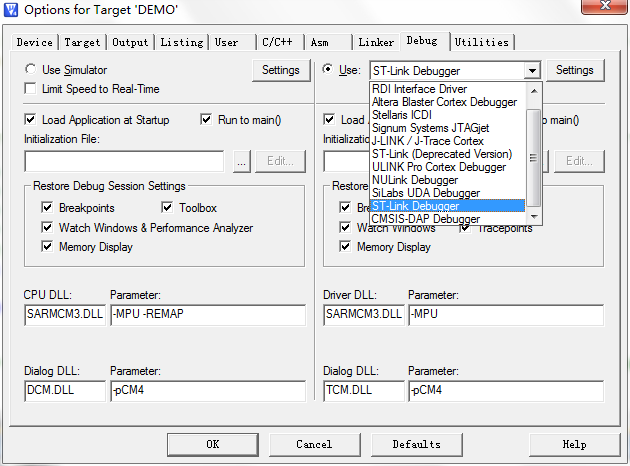Choose ULINK Pro Cortex Debugger
Screen dimensions: 630x466
447,167
